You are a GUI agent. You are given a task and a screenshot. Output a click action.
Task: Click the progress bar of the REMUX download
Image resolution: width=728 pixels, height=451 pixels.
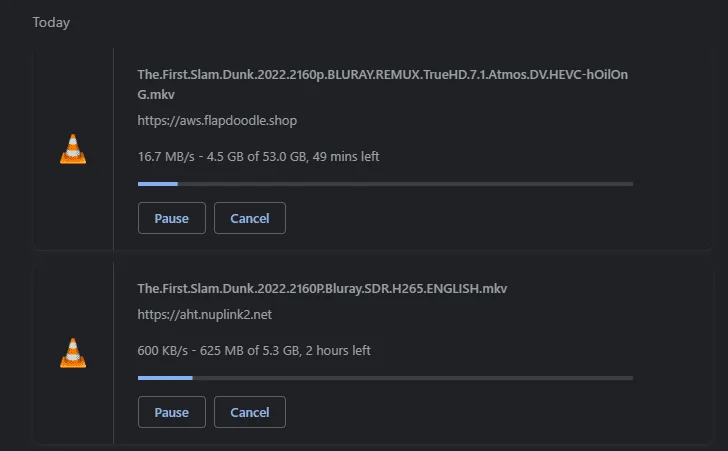click(x=385, y=184)
